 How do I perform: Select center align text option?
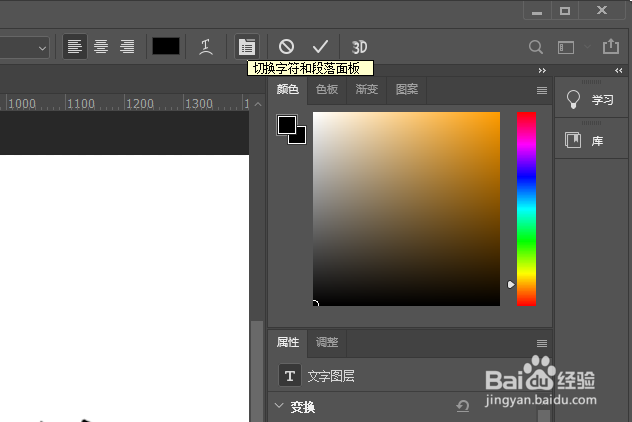(101, 47)
